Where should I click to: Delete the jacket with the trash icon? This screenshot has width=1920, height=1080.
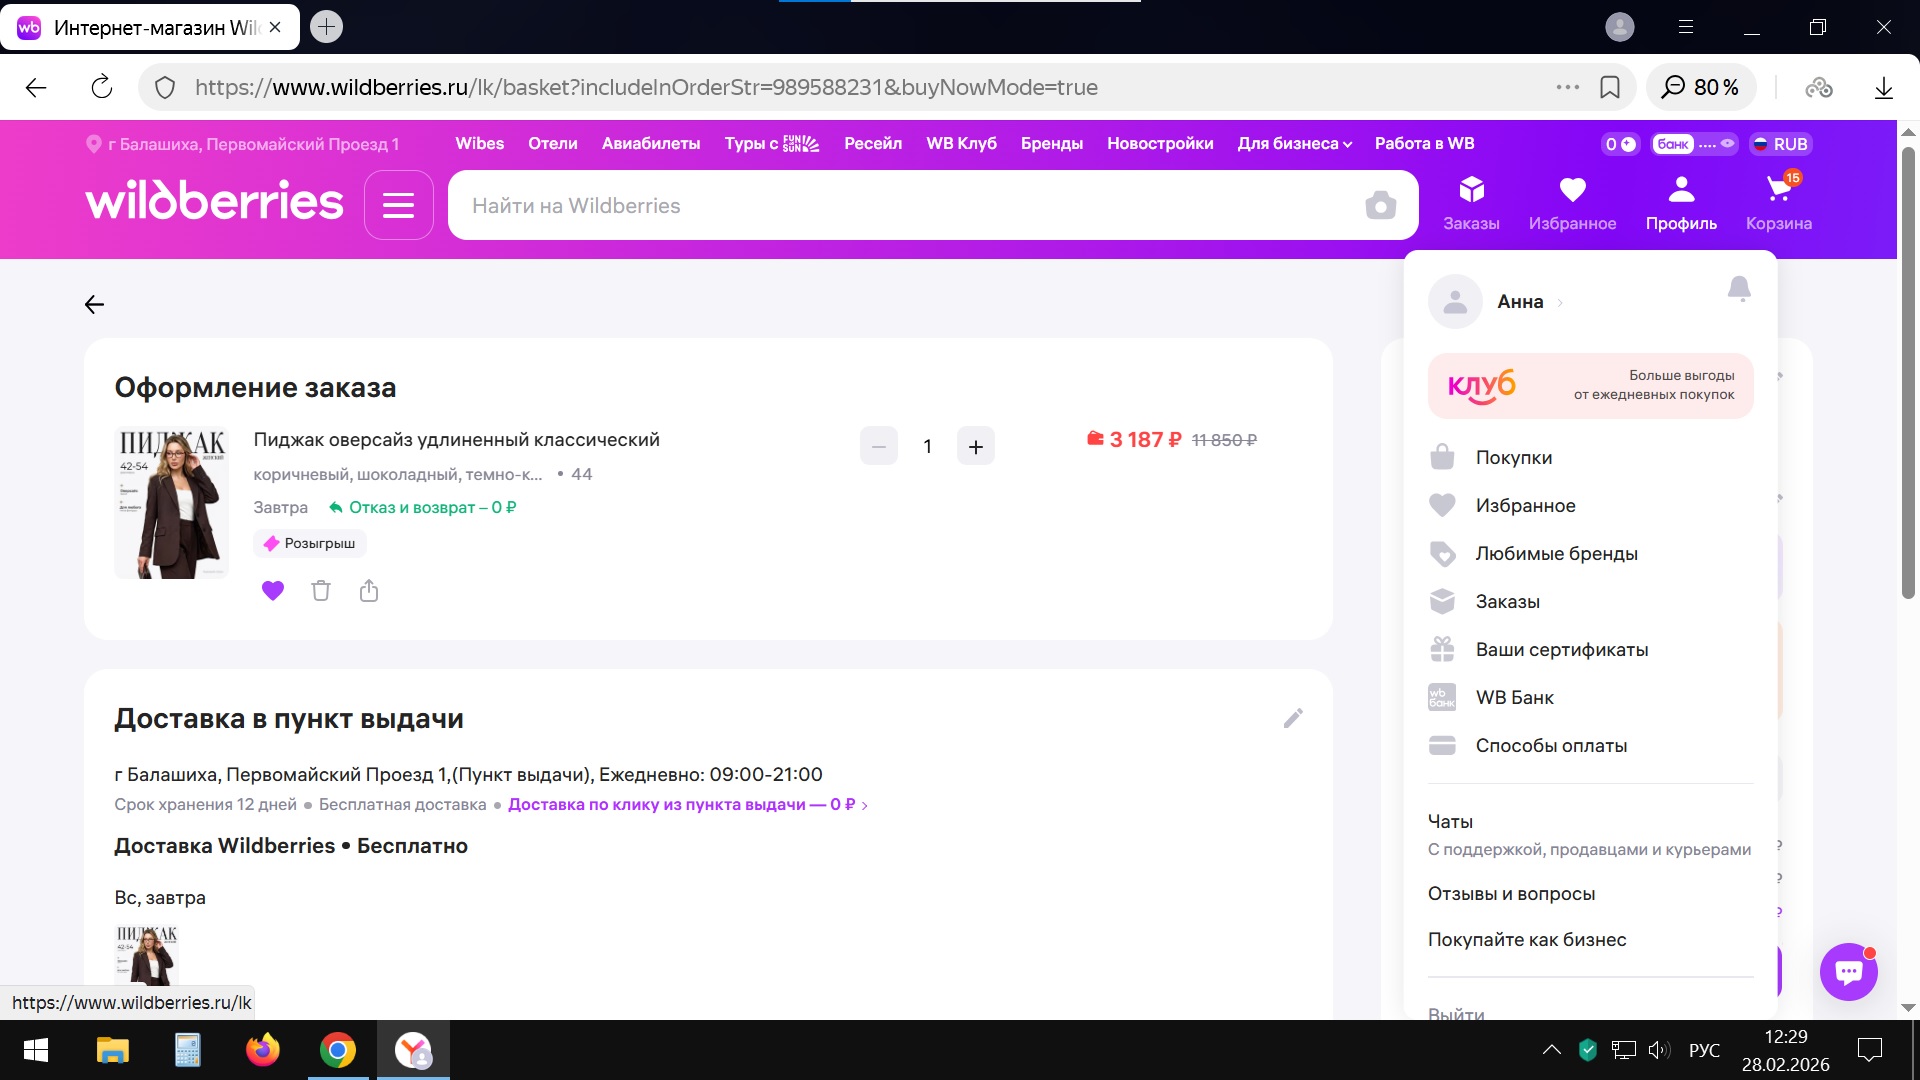[x=321, y=591]
